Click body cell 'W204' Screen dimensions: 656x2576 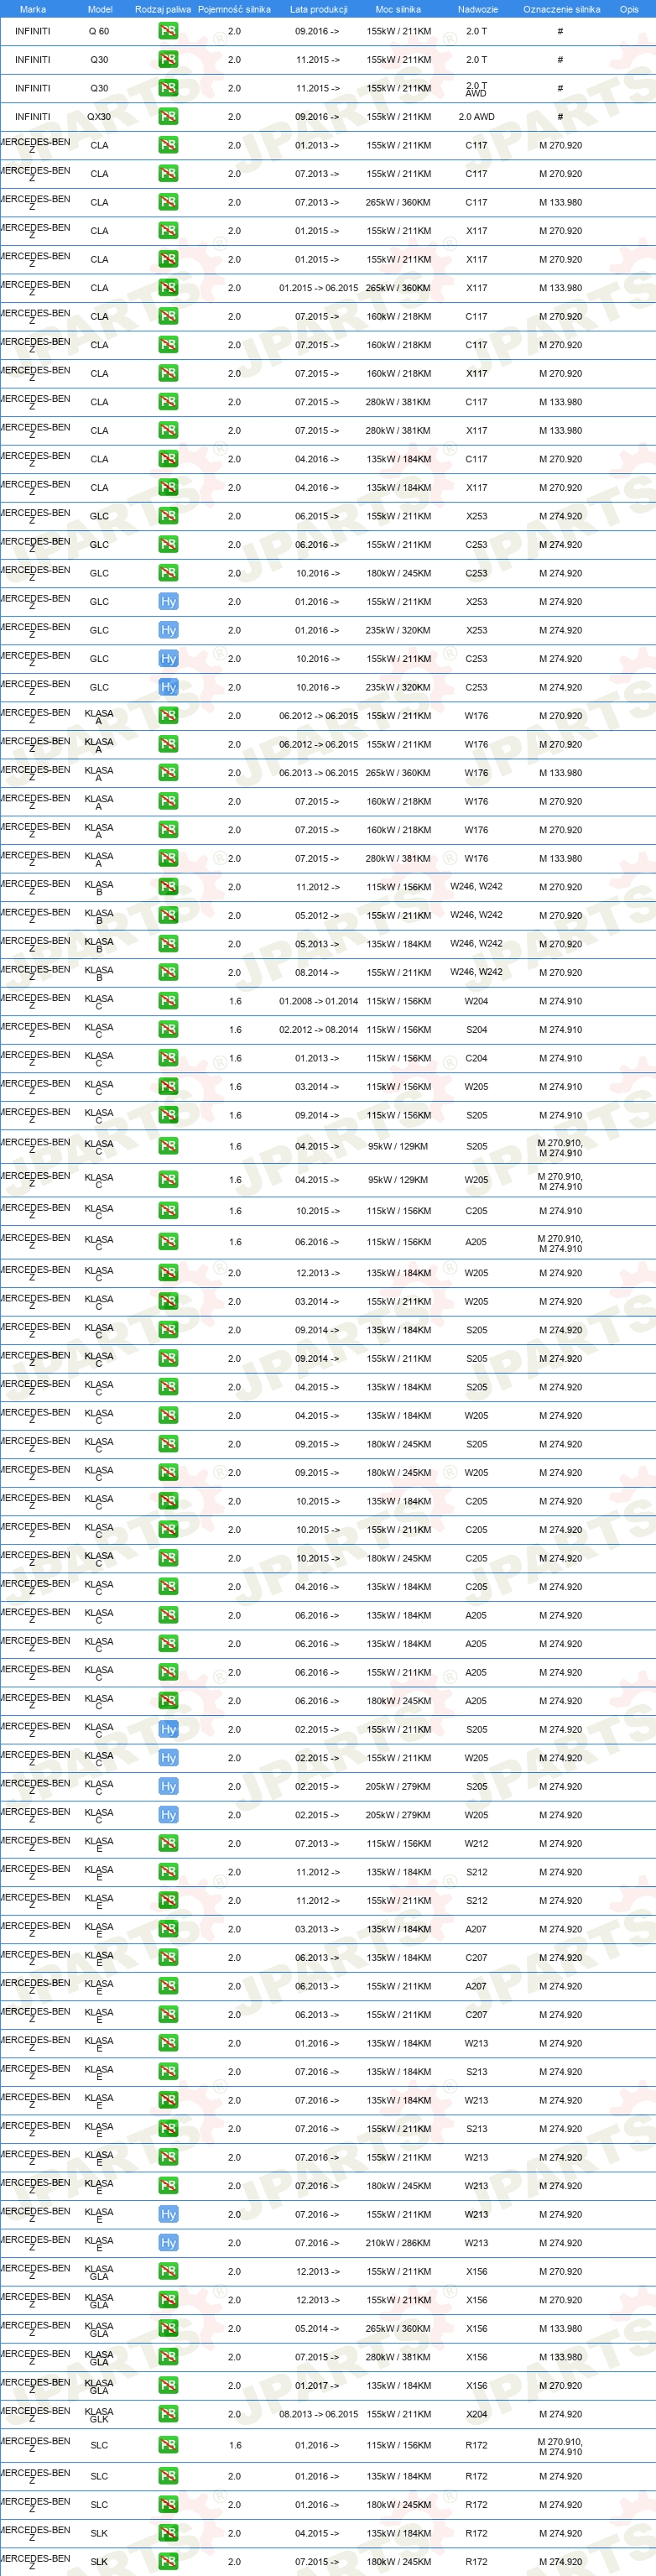(x=477, y=1001)
